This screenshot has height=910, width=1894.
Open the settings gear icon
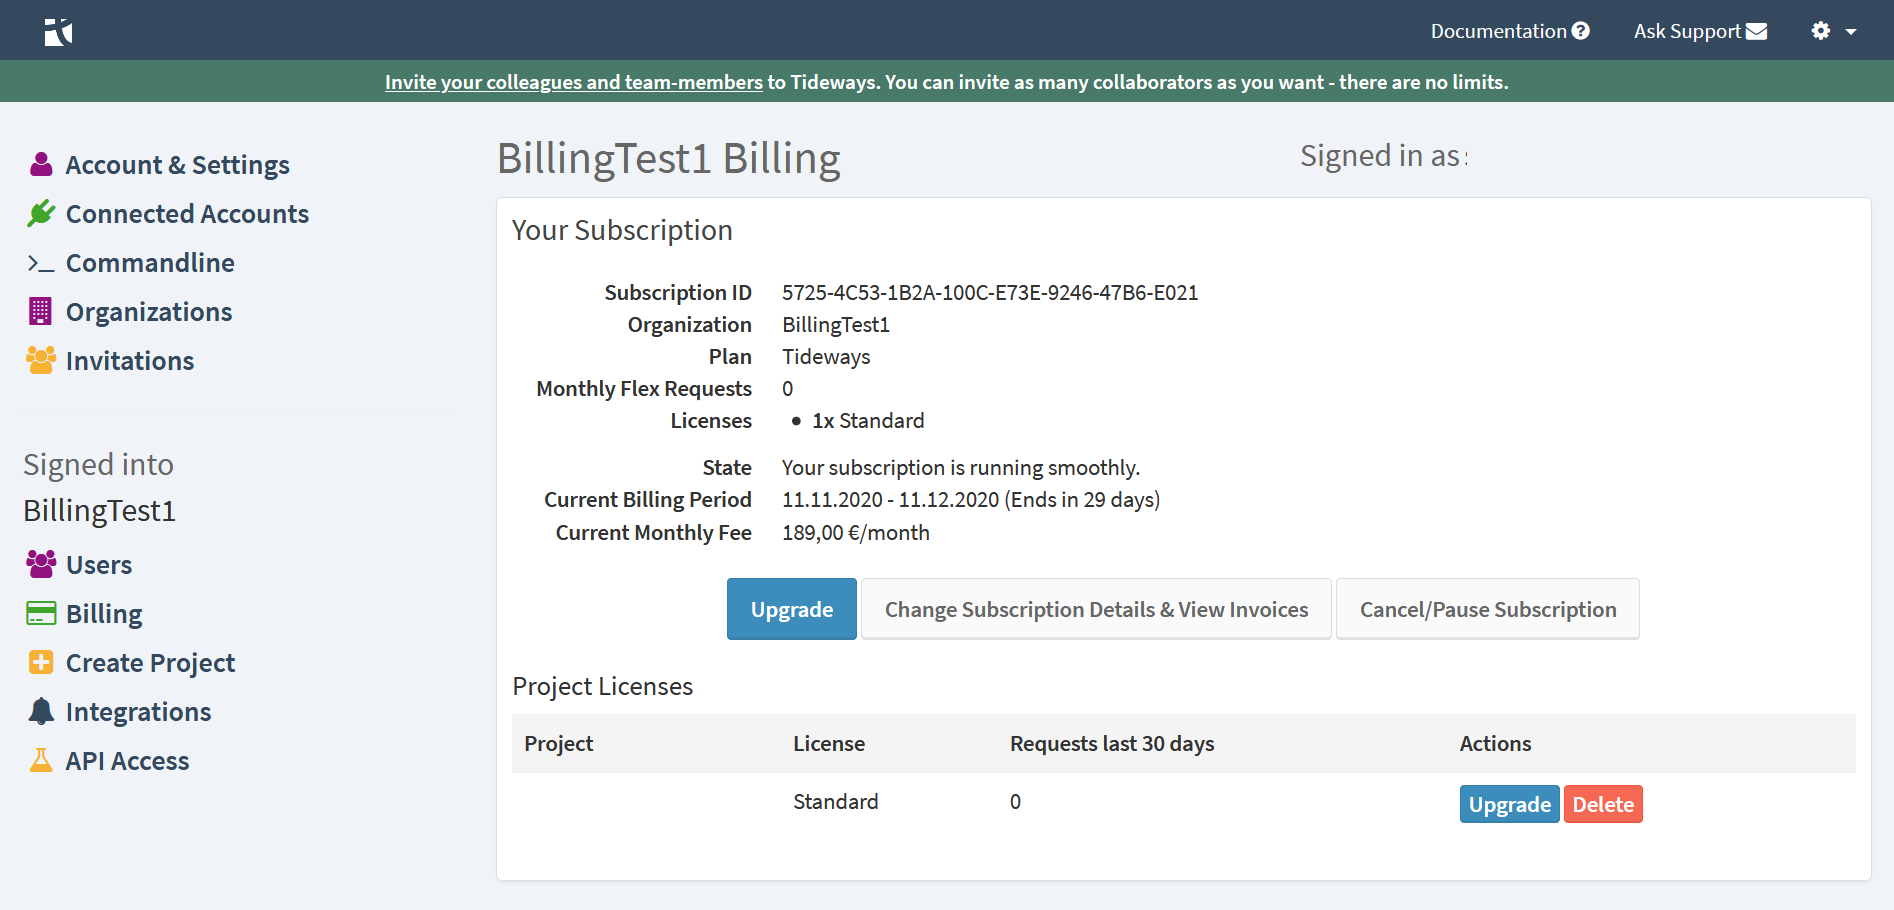(x=1821, y=31)
